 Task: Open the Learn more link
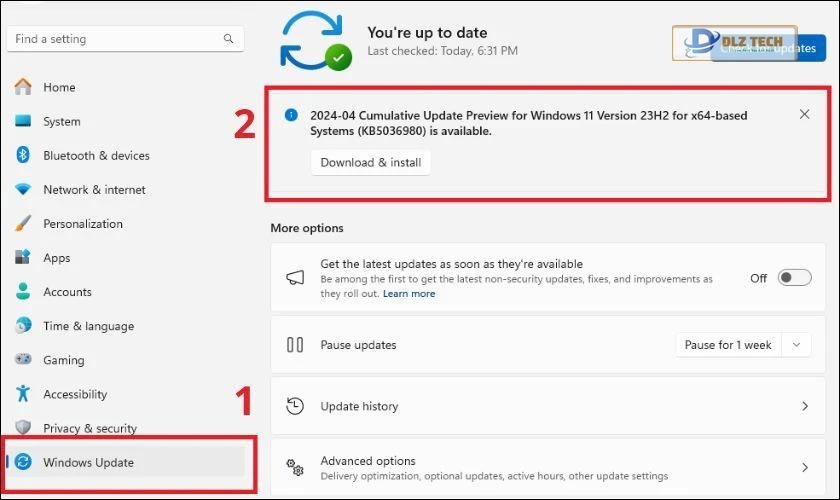409,294
